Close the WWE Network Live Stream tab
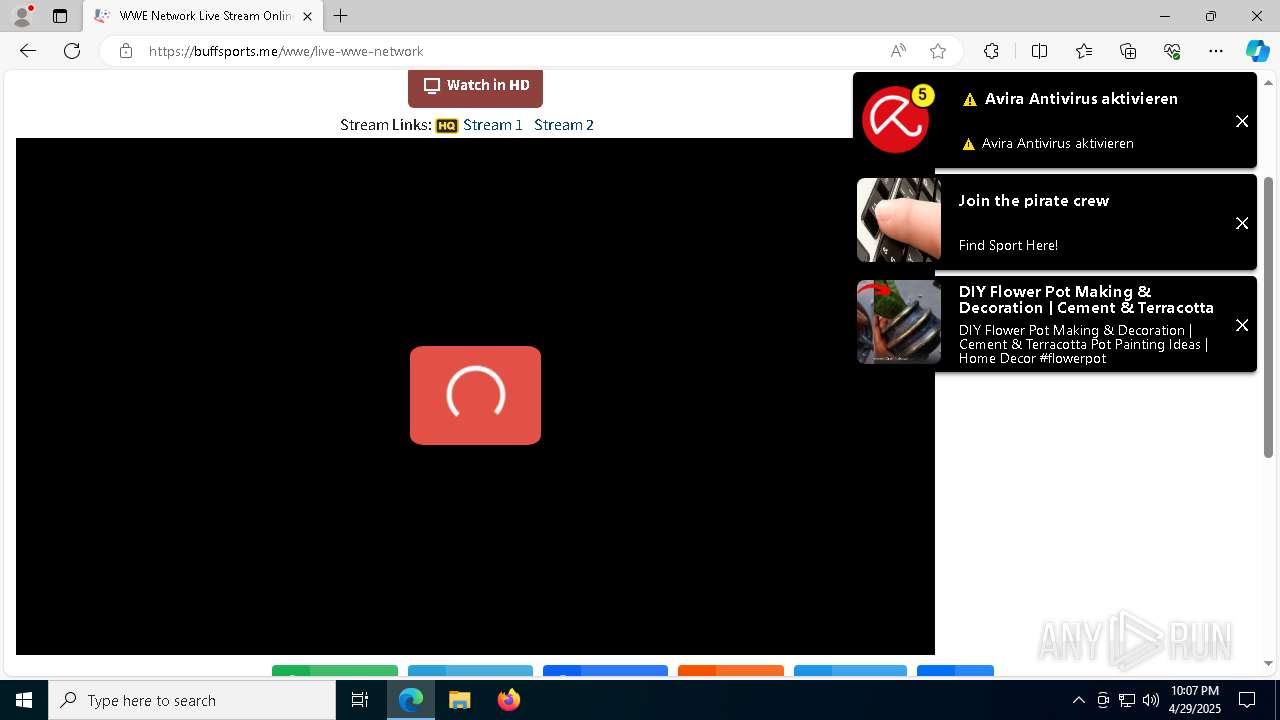Screen dimensions: 1280x720 [307, 16]
